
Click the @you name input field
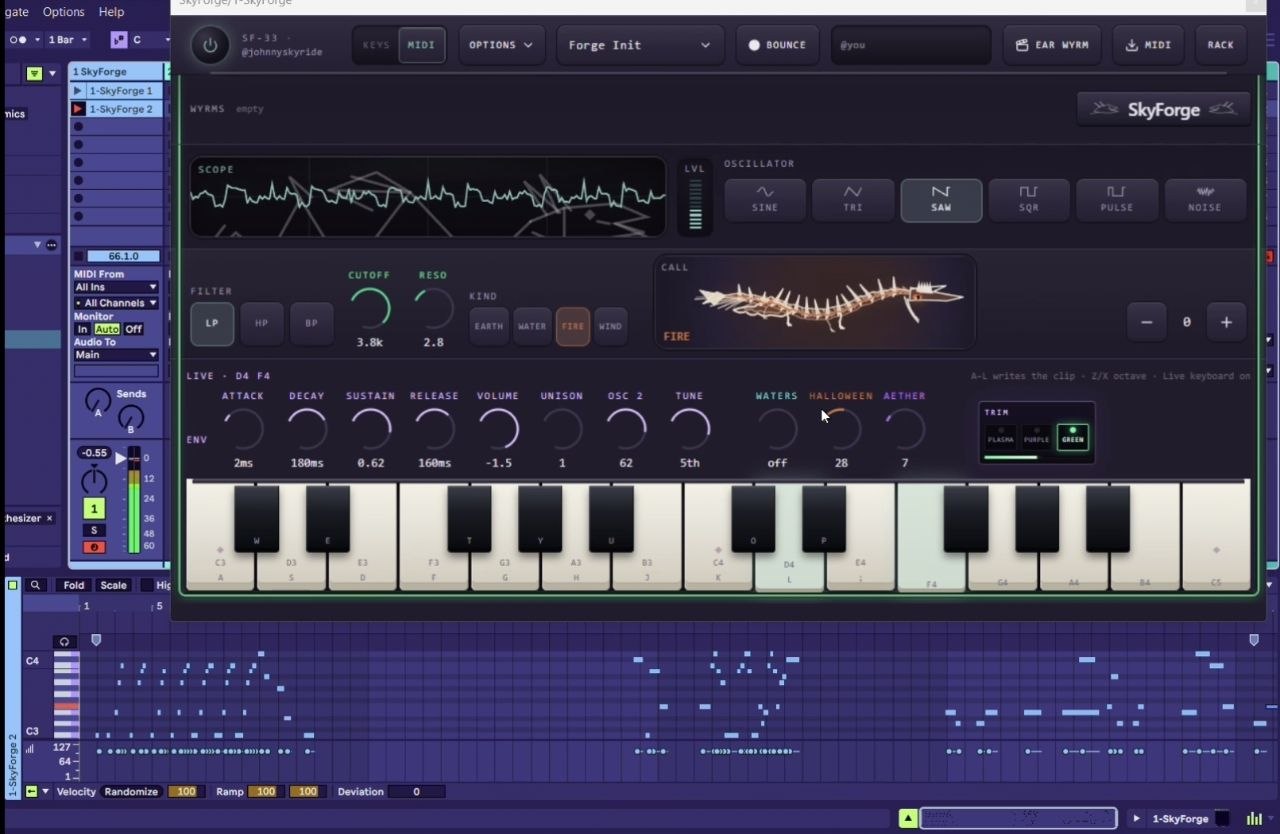910,45
